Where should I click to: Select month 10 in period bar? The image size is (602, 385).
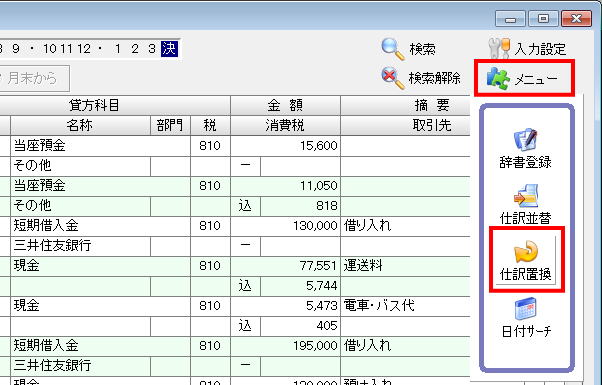click(x=50, y=49)
